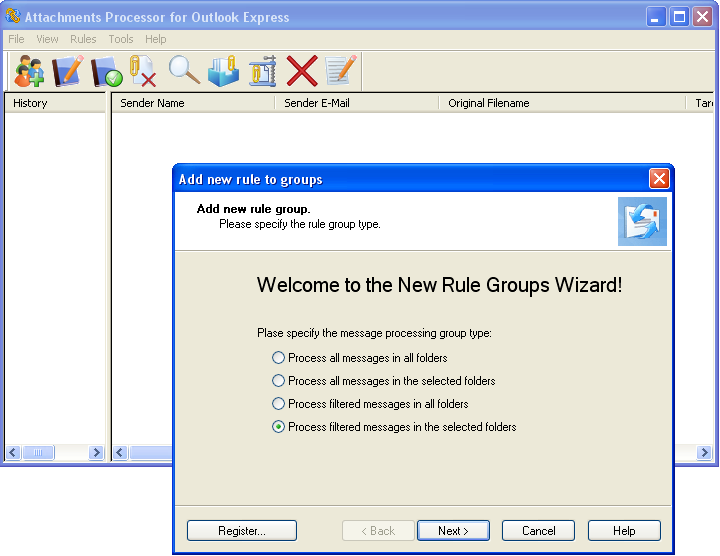Click the wizard mail envelope logo image
The height and width of the screenshot is (556, 720).
(x=642, y=221)
